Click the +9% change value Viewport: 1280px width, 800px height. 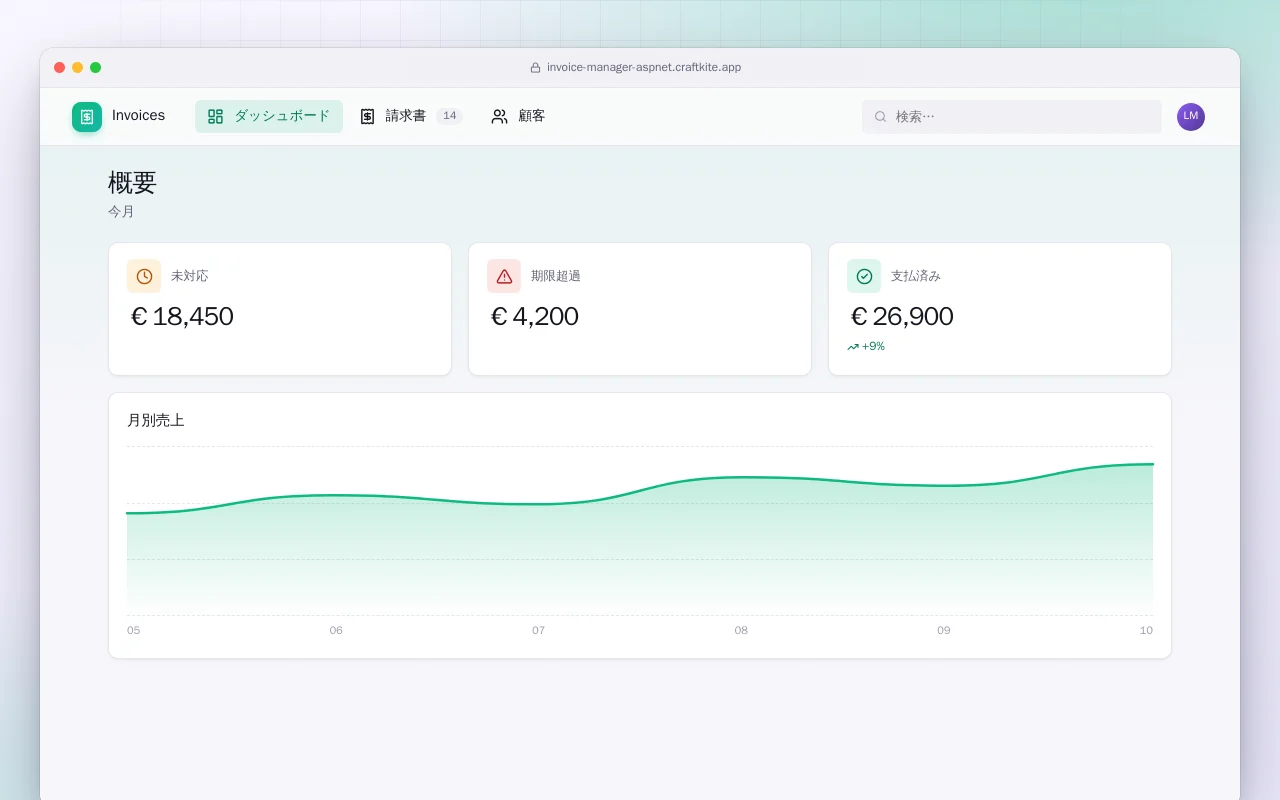[x=873, y=347]
